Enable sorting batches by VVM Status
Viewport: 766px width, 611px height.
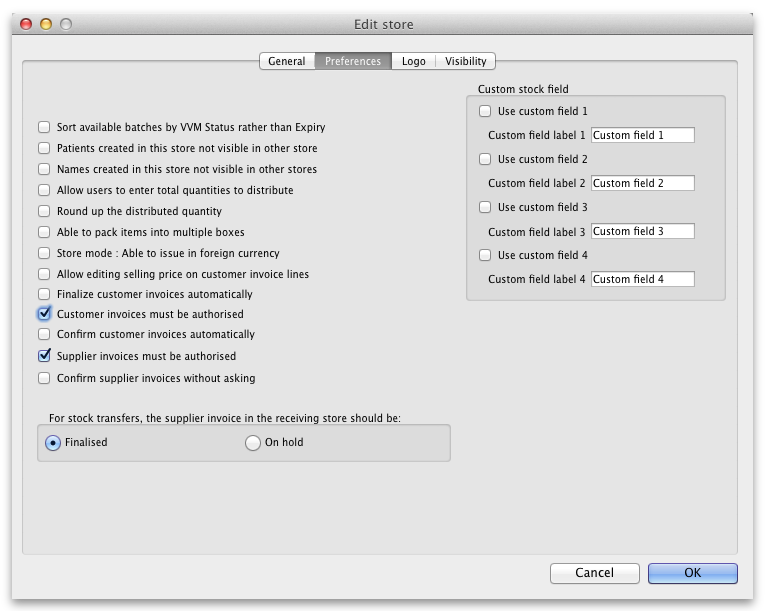tap(44, 127)
